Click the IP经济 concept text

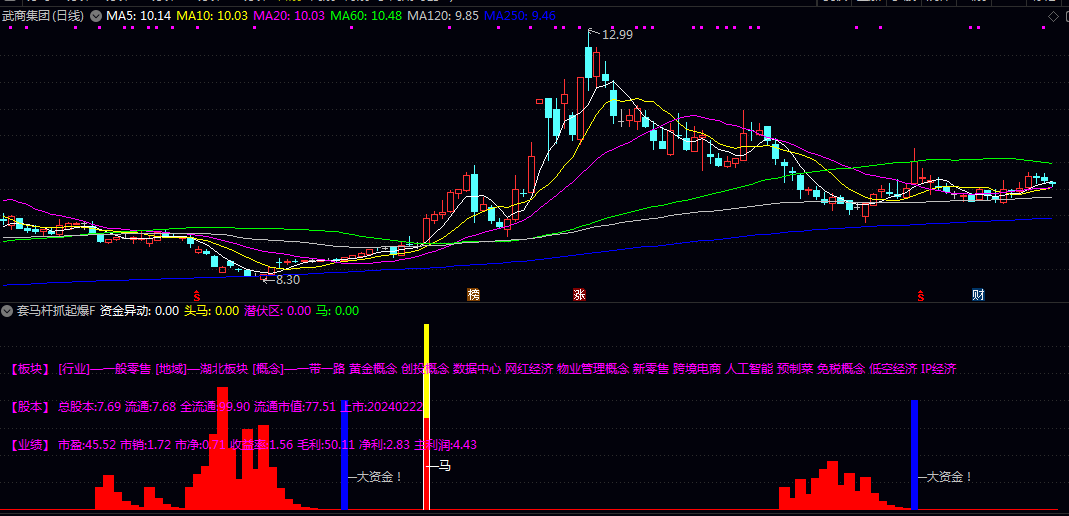tap(939, 369)
